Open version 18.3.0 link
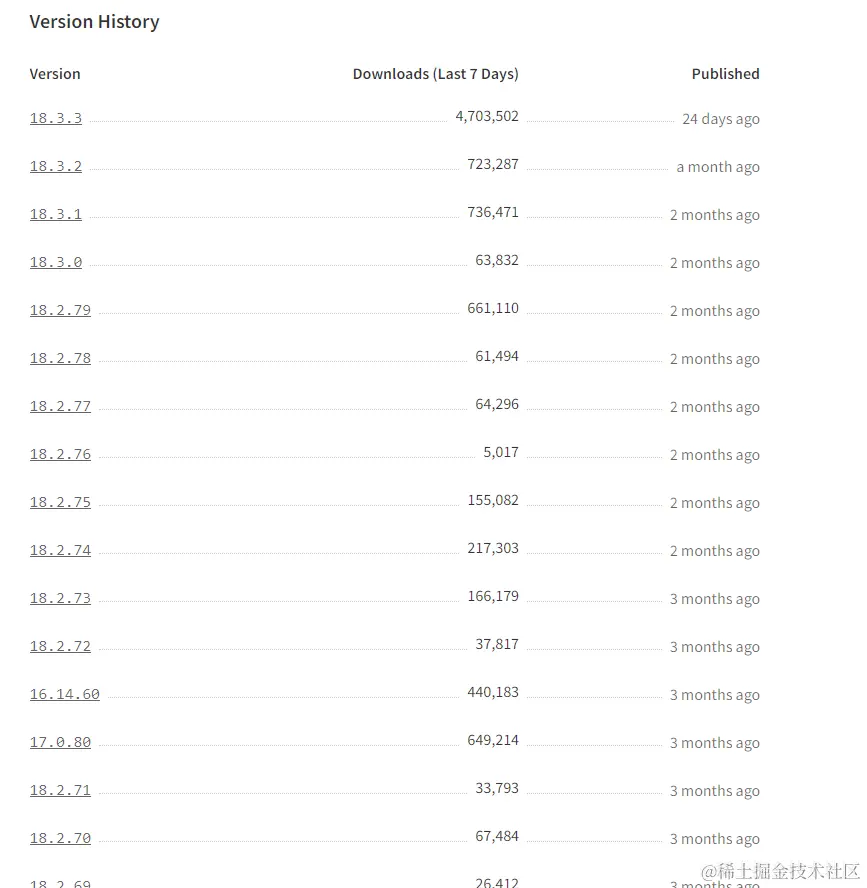Screen dimensions: 867x888 [55, 262]
